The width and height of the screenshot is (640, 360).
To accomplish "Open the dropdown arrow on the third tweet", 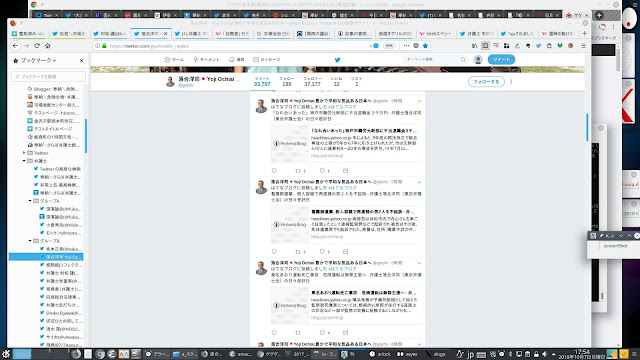I will [x=419, y=263].
